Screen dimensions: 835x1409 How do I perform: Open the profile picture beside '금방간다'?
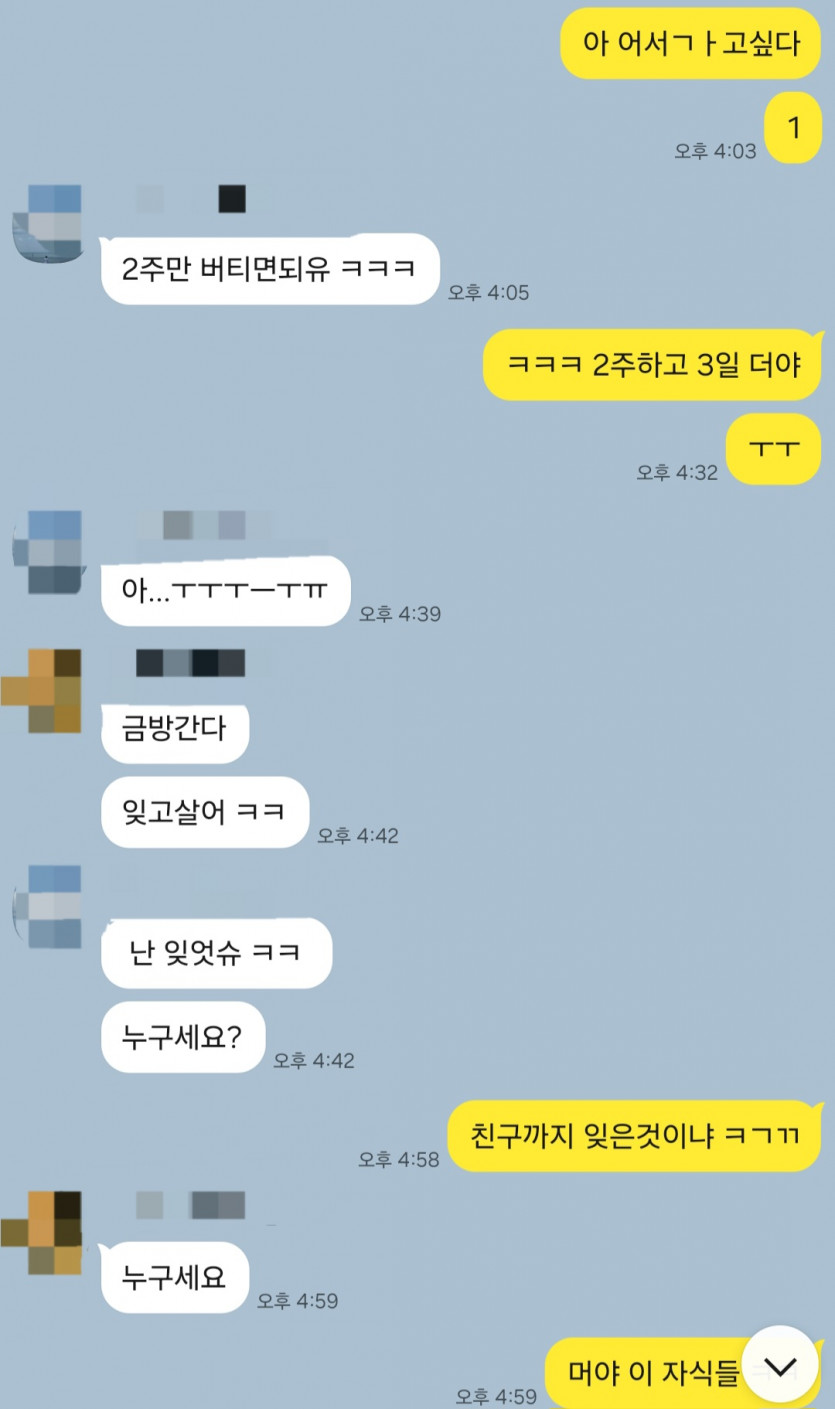(42, 691)
